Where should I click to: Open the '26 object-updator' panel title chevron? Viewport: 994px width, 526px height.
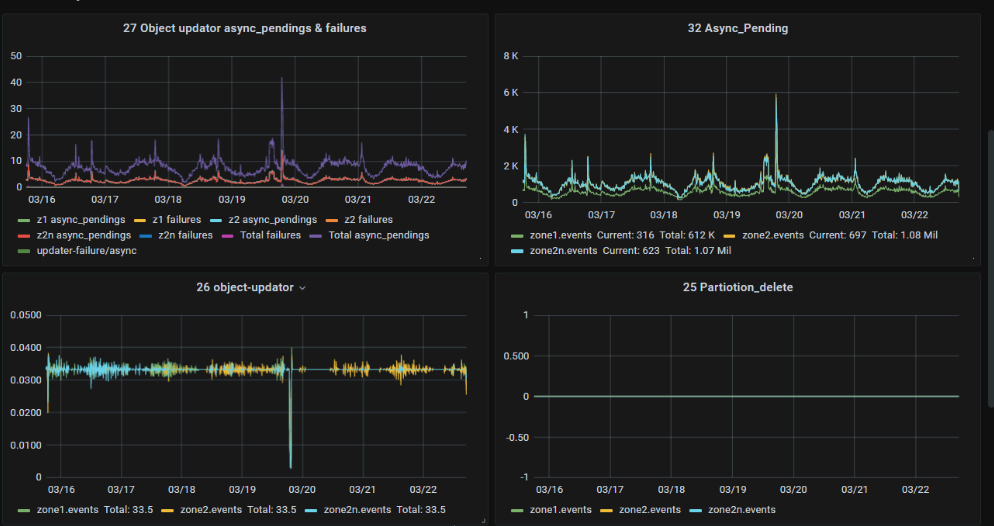(303, 288)
